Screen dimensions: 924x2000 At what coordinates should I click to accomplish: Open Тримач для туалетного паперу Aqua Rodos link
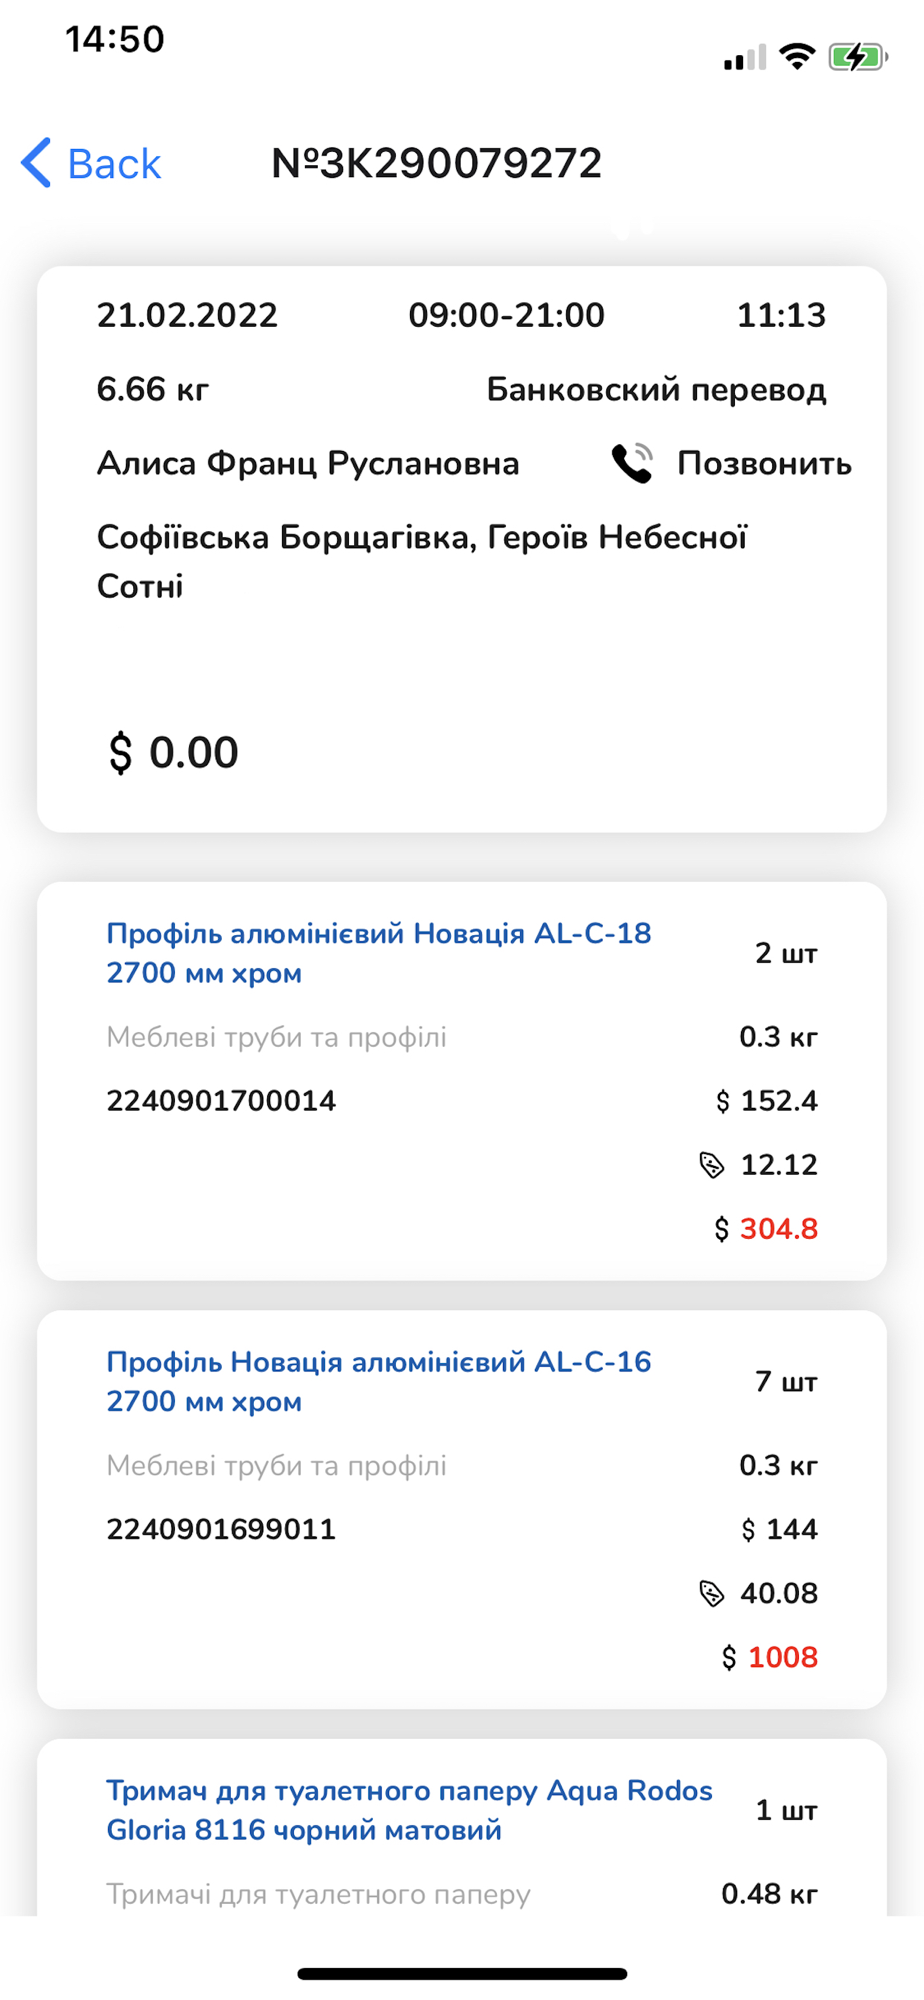[x=409, y=1809]
